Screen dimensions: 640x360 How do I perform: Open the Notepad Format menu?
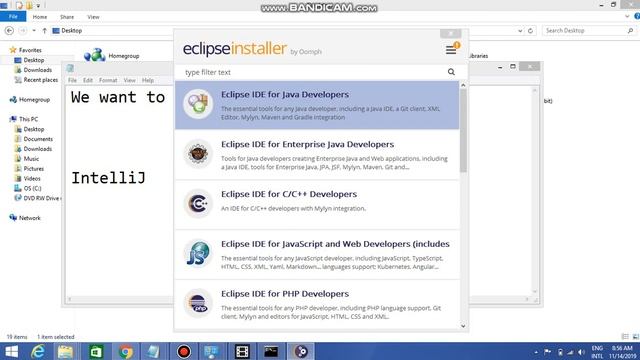pyautogui.click(x=108, y=80)
